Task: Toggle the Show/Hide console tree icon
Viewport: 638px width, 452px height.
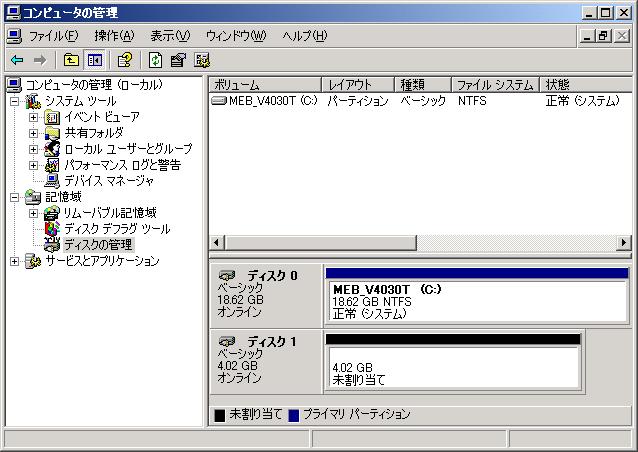Action: point(95,60)
